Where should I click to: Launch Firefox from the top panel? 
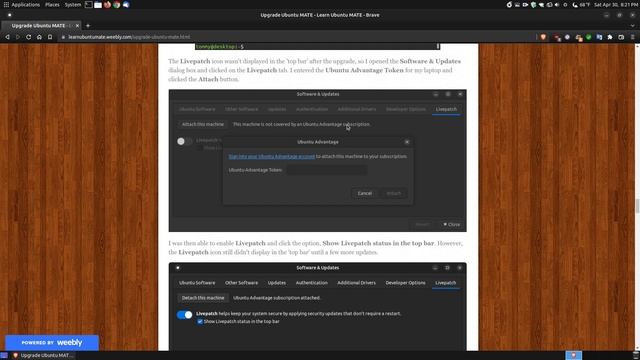[x=107, y=5]
